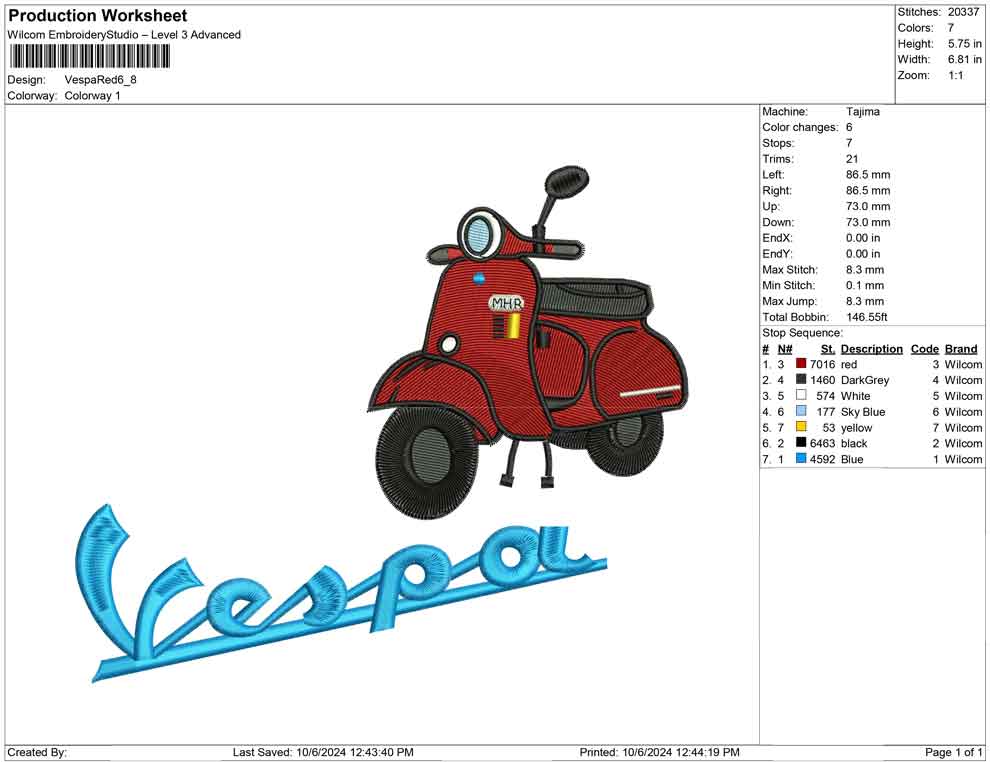Click the 'Colorway 1' value
Image resolution: width=990 pixels, height=762 pixels.
[x=92, y=95]
